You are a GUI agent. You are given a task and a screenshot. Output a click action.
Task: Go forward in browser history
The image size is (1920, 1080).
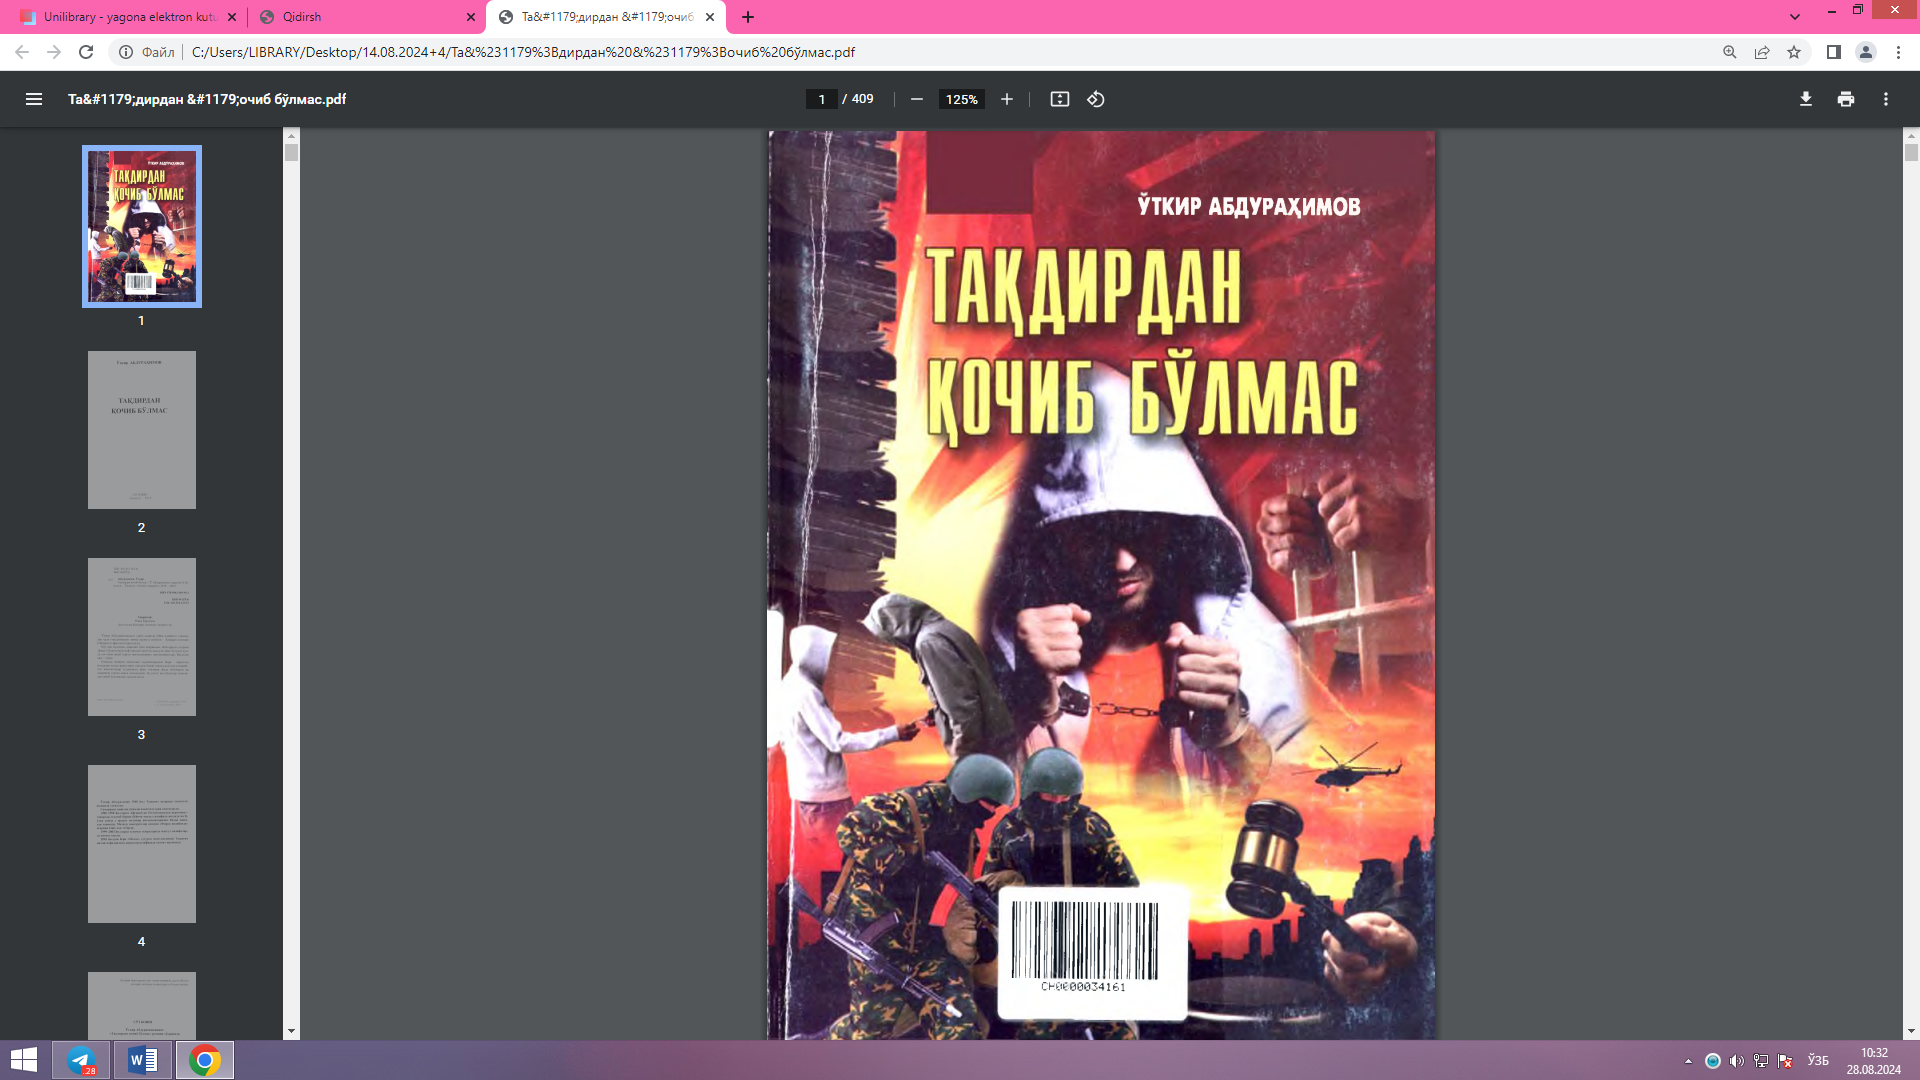[54, 52]
